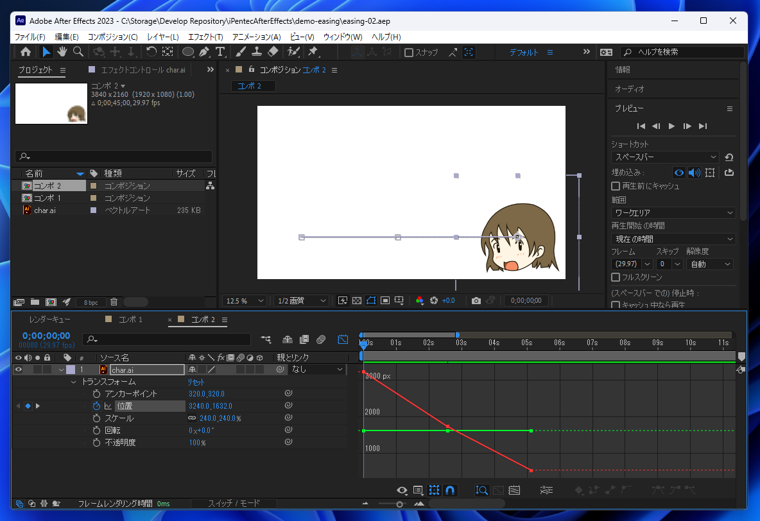Select the Pen tool
This screenshot has height=521, width=760.
[x=204, y=52]
